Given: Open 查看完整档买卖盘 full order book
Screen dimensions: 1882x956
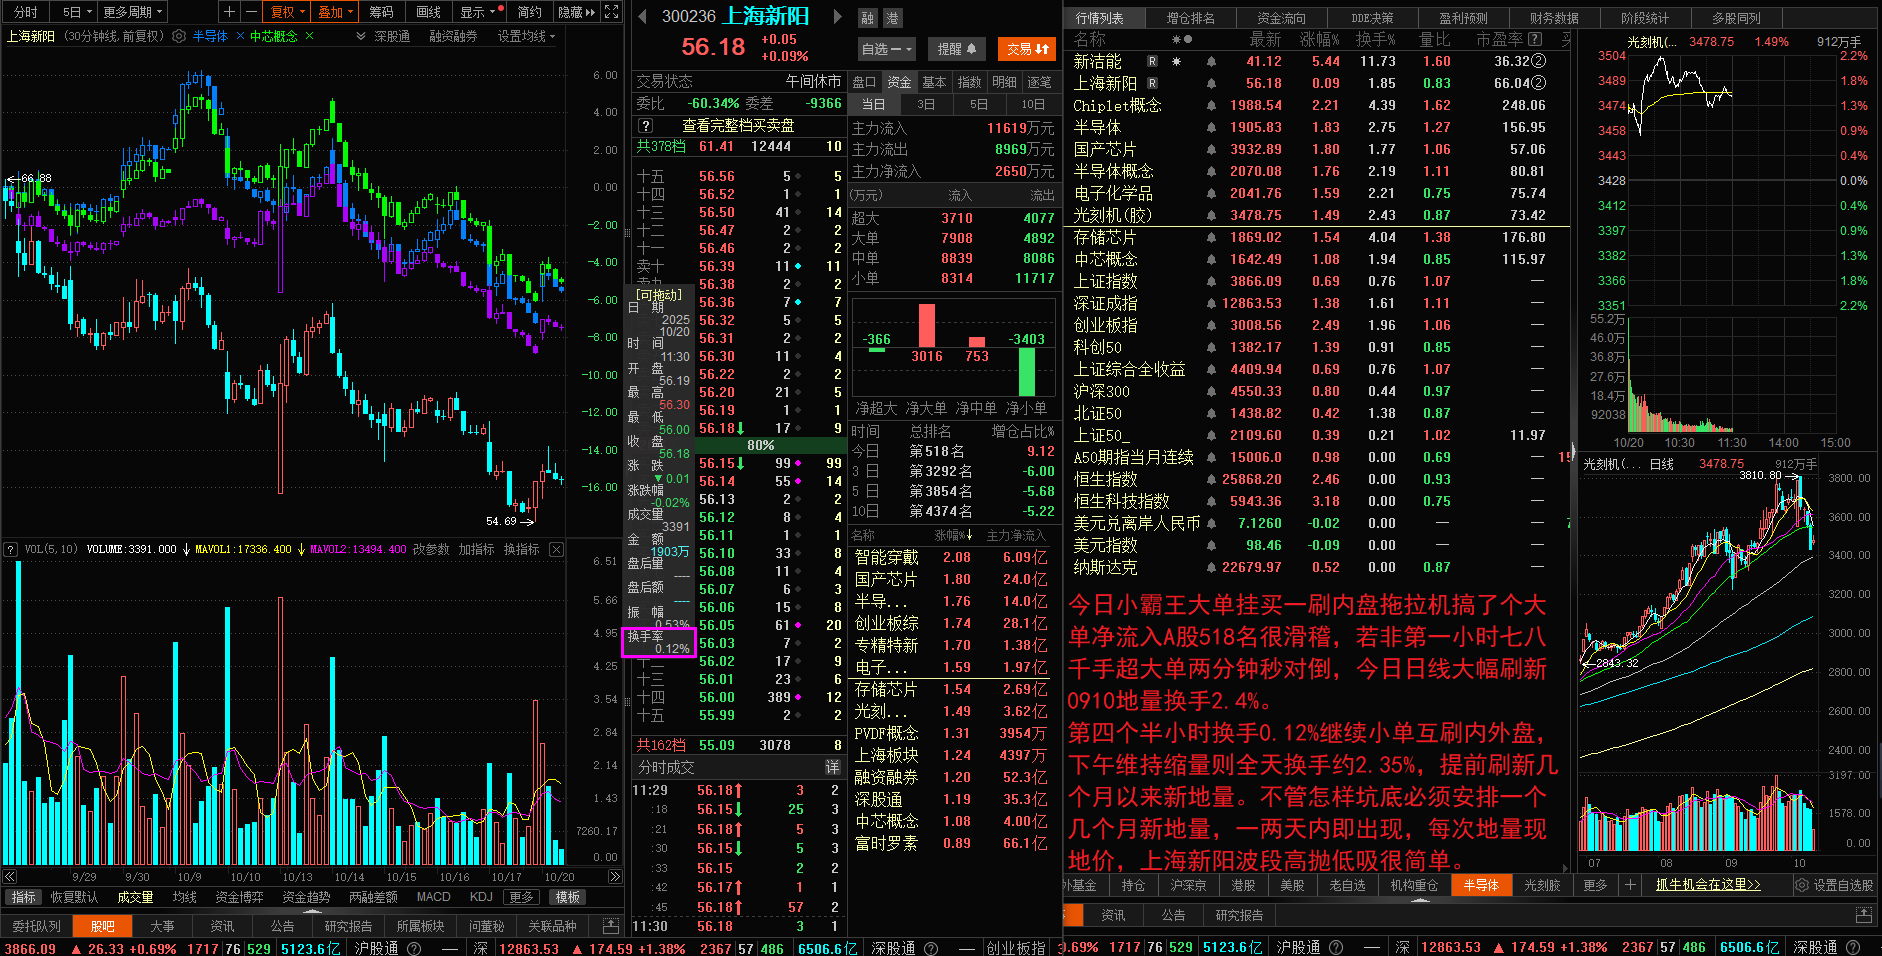Looking at the screenshot, I should pos(738,126).
